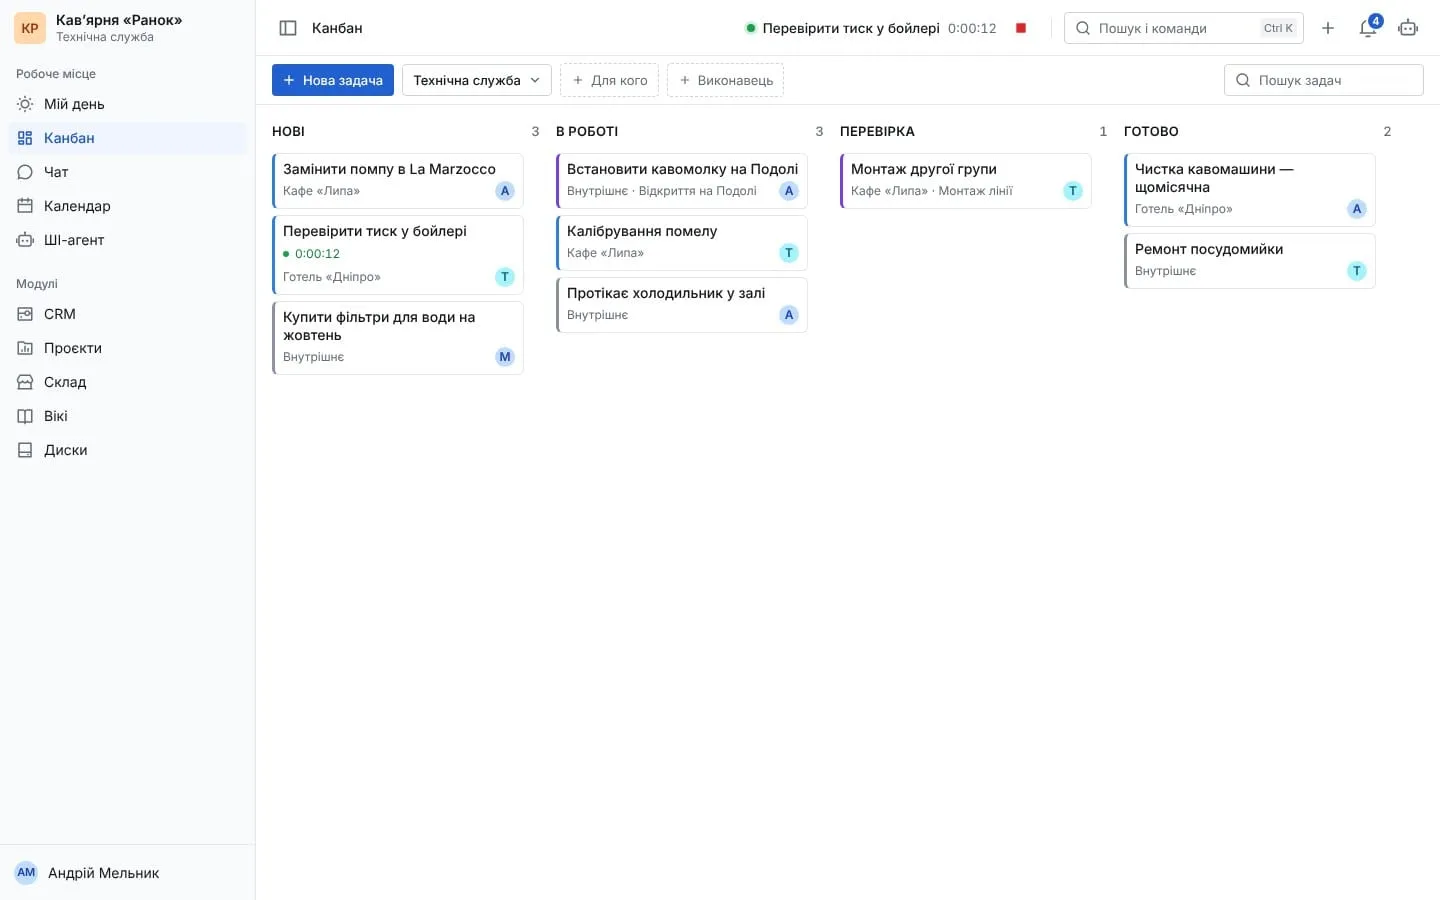The width and height of the screenshot is (1440, 900).
Task: Stop the running timer (red square)
Action: pyautogui.click(x=1021, y=28)
